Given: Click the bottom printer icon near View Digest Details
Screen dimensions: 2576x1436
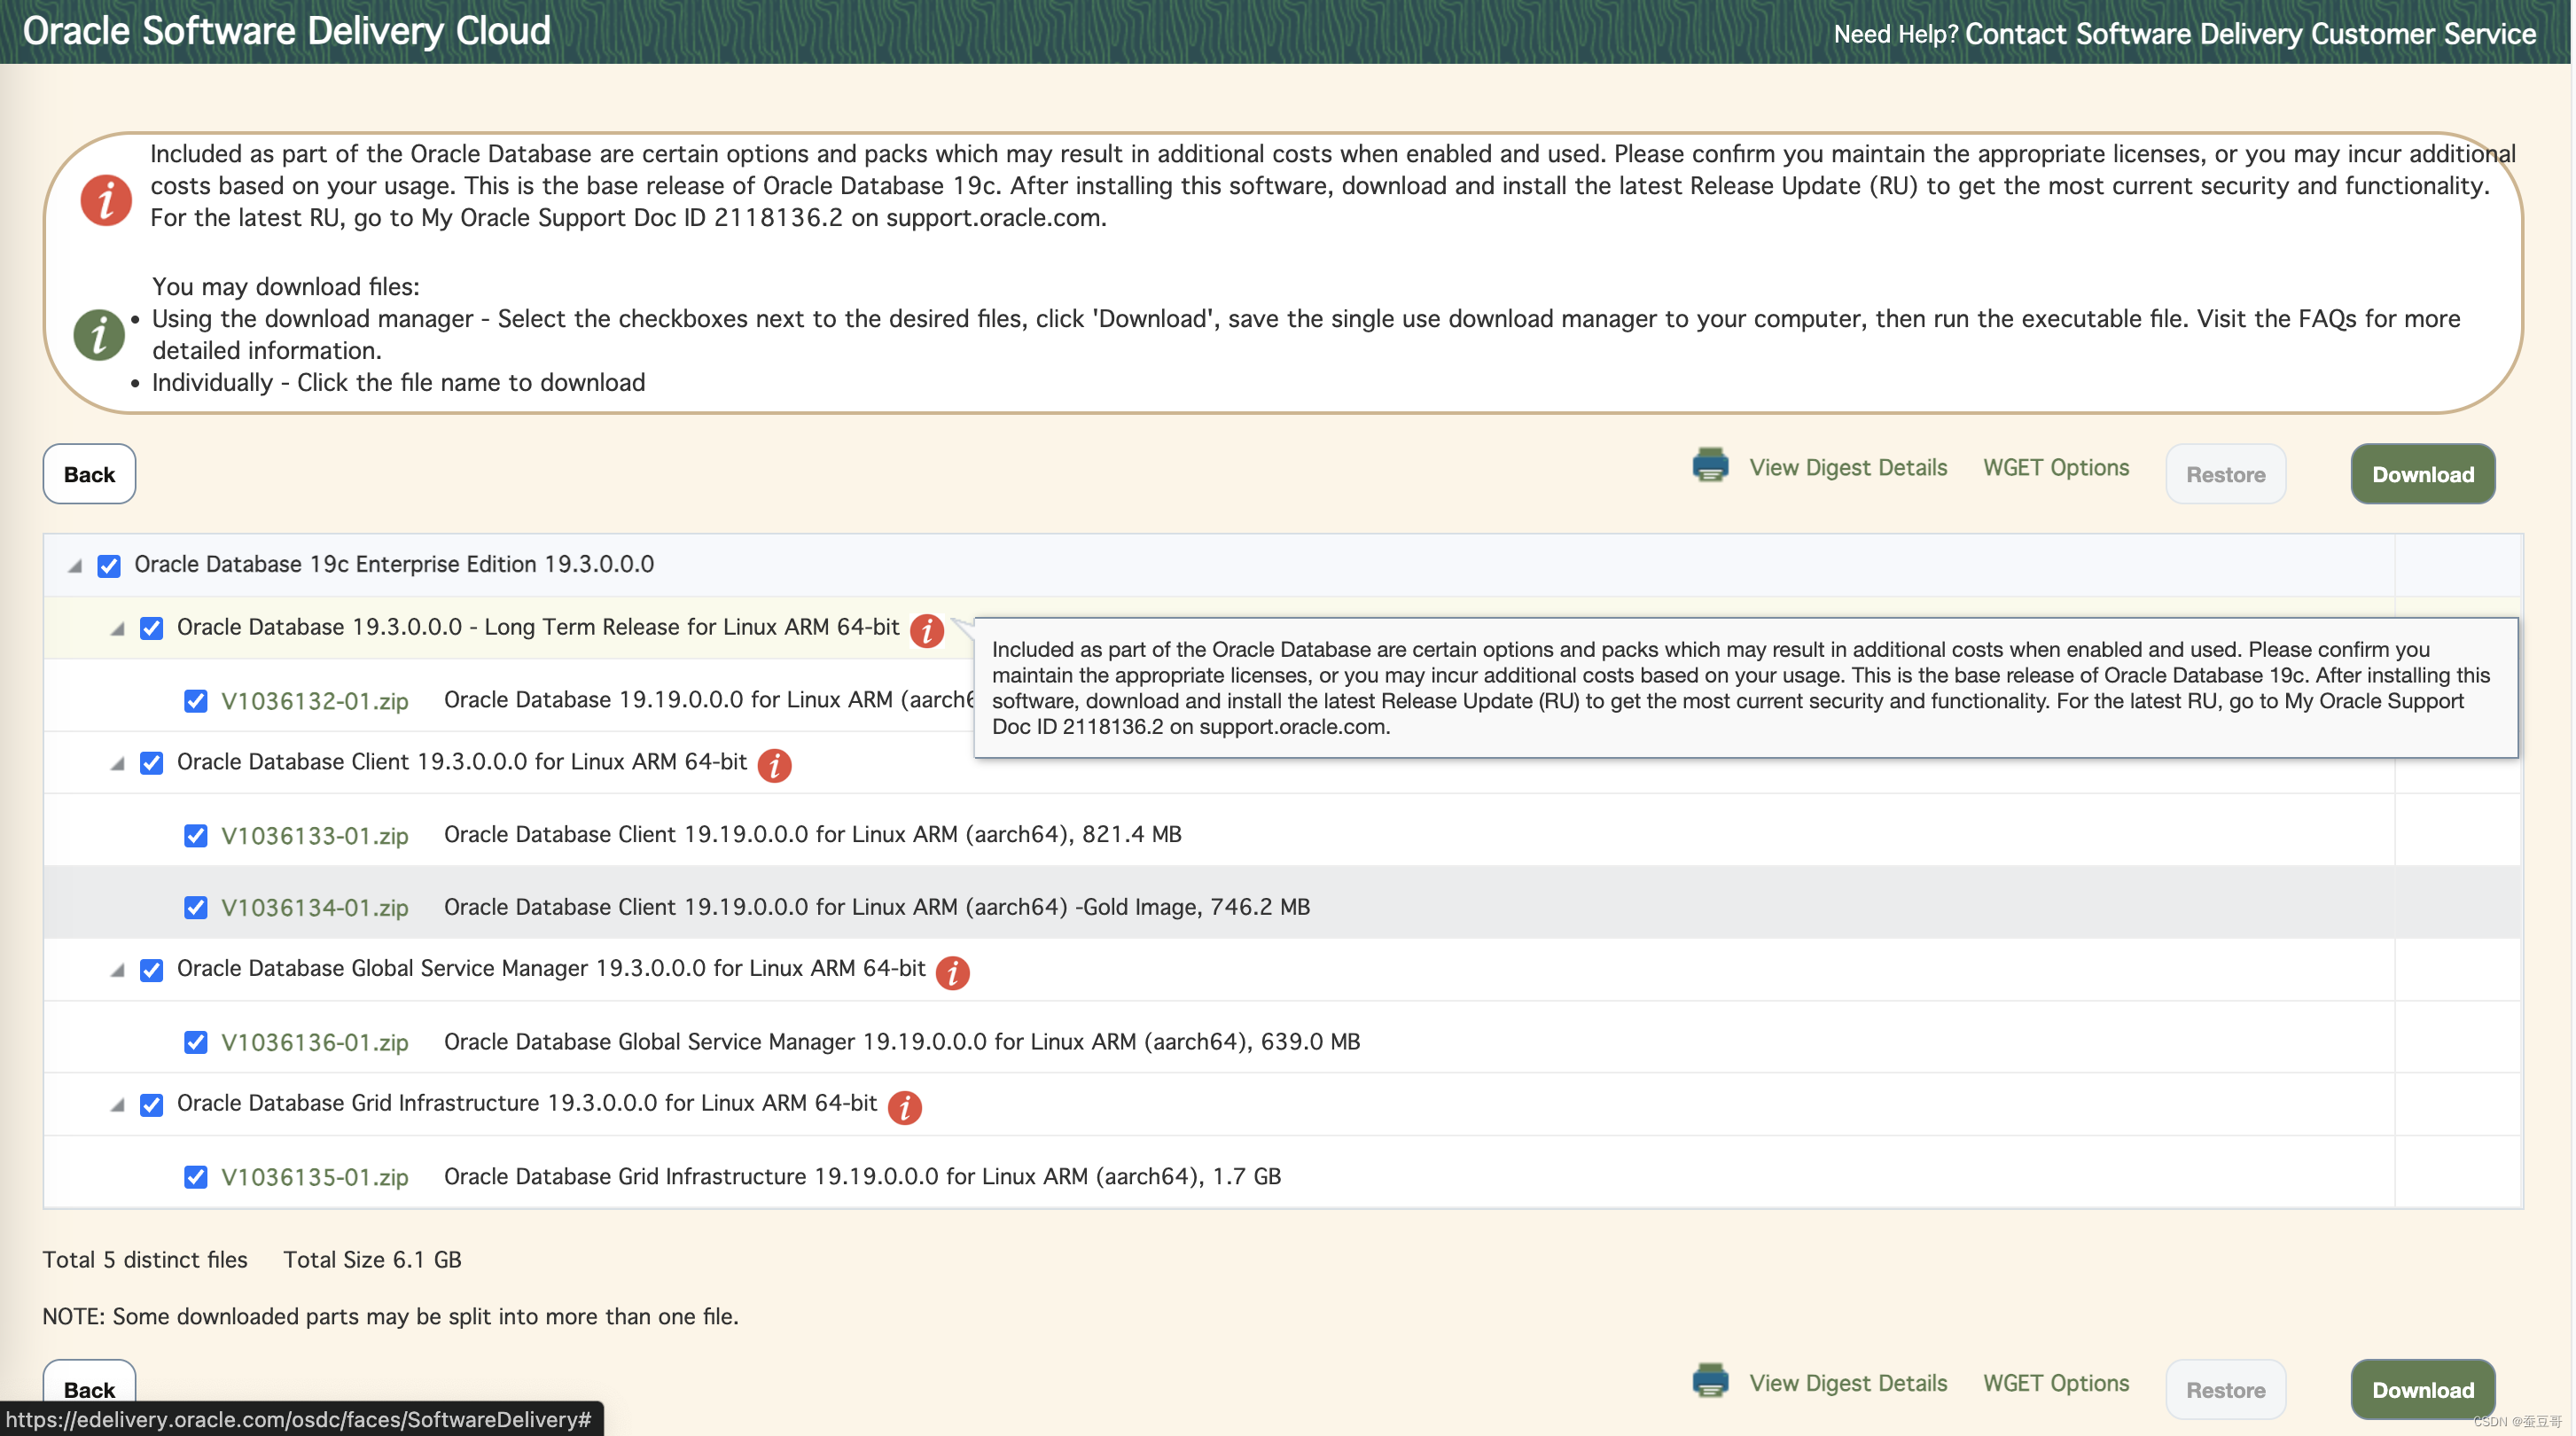Looking at the screenshot, I should click(1710, 1381).
